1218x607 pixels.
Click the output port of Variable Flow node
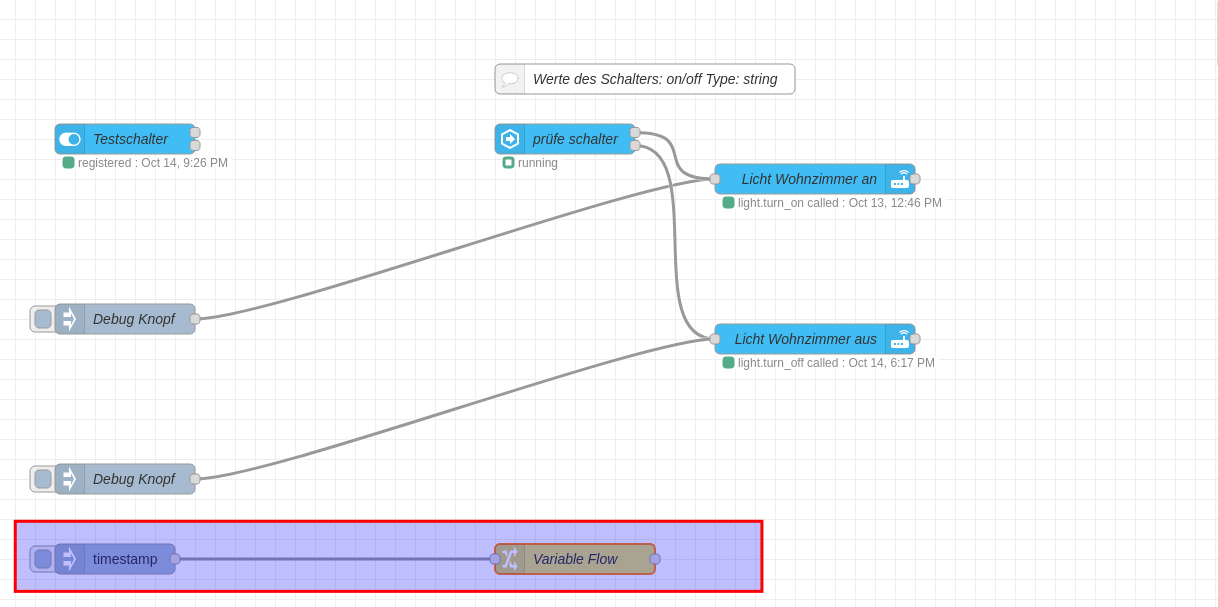coord(655,559)
